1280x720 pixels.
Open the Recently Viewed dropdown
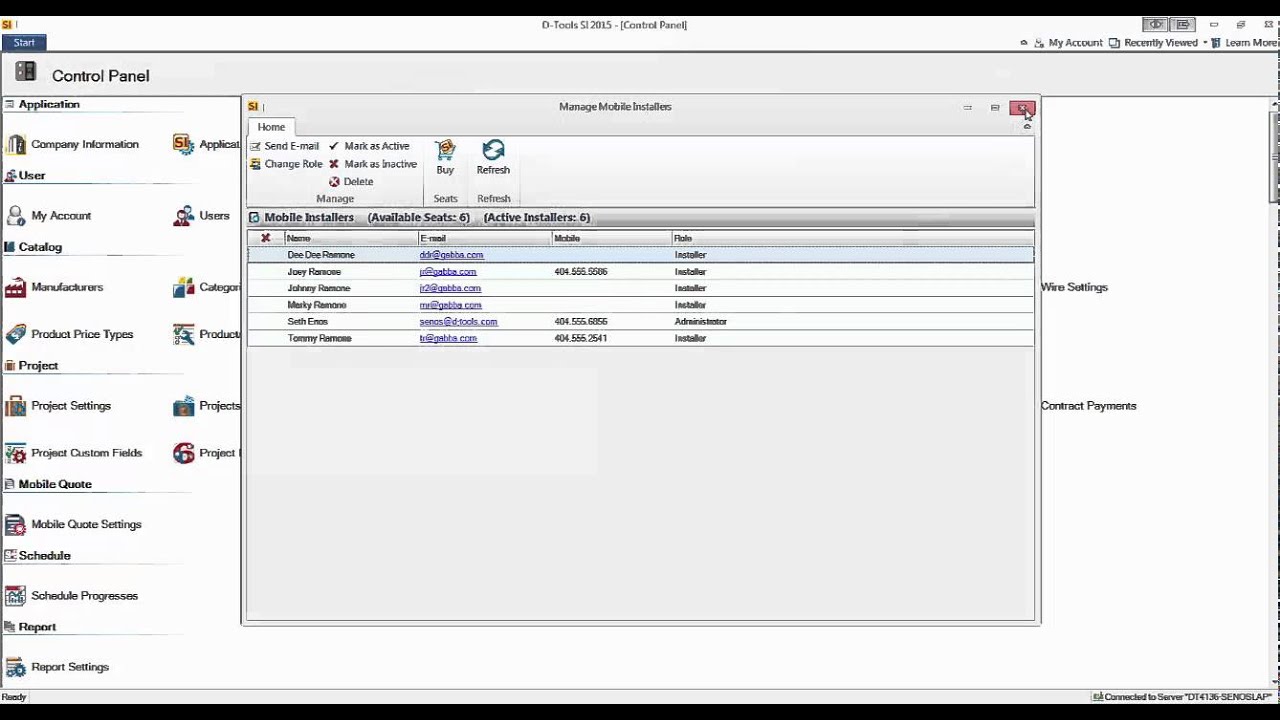1158,43
